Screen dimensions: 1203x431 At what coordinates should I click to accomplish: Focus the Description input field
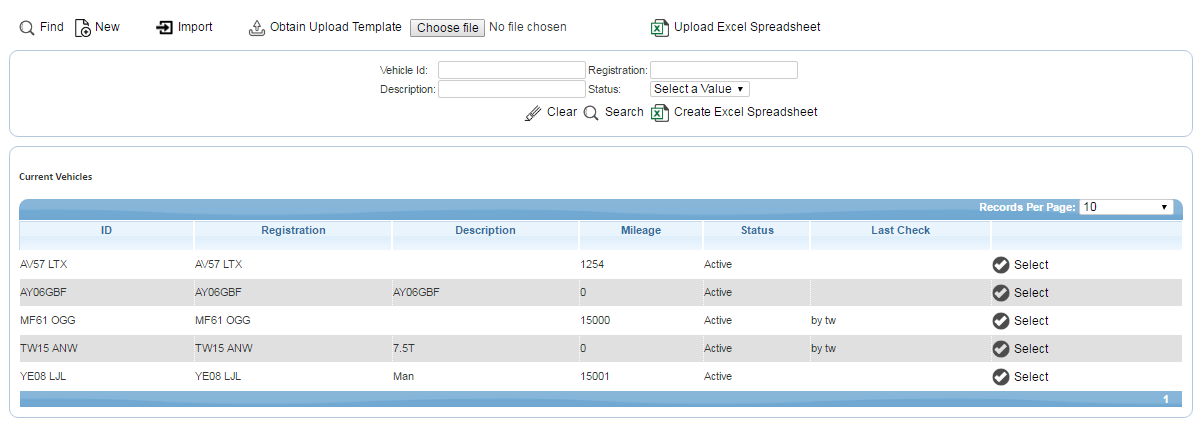pos(511,89)
